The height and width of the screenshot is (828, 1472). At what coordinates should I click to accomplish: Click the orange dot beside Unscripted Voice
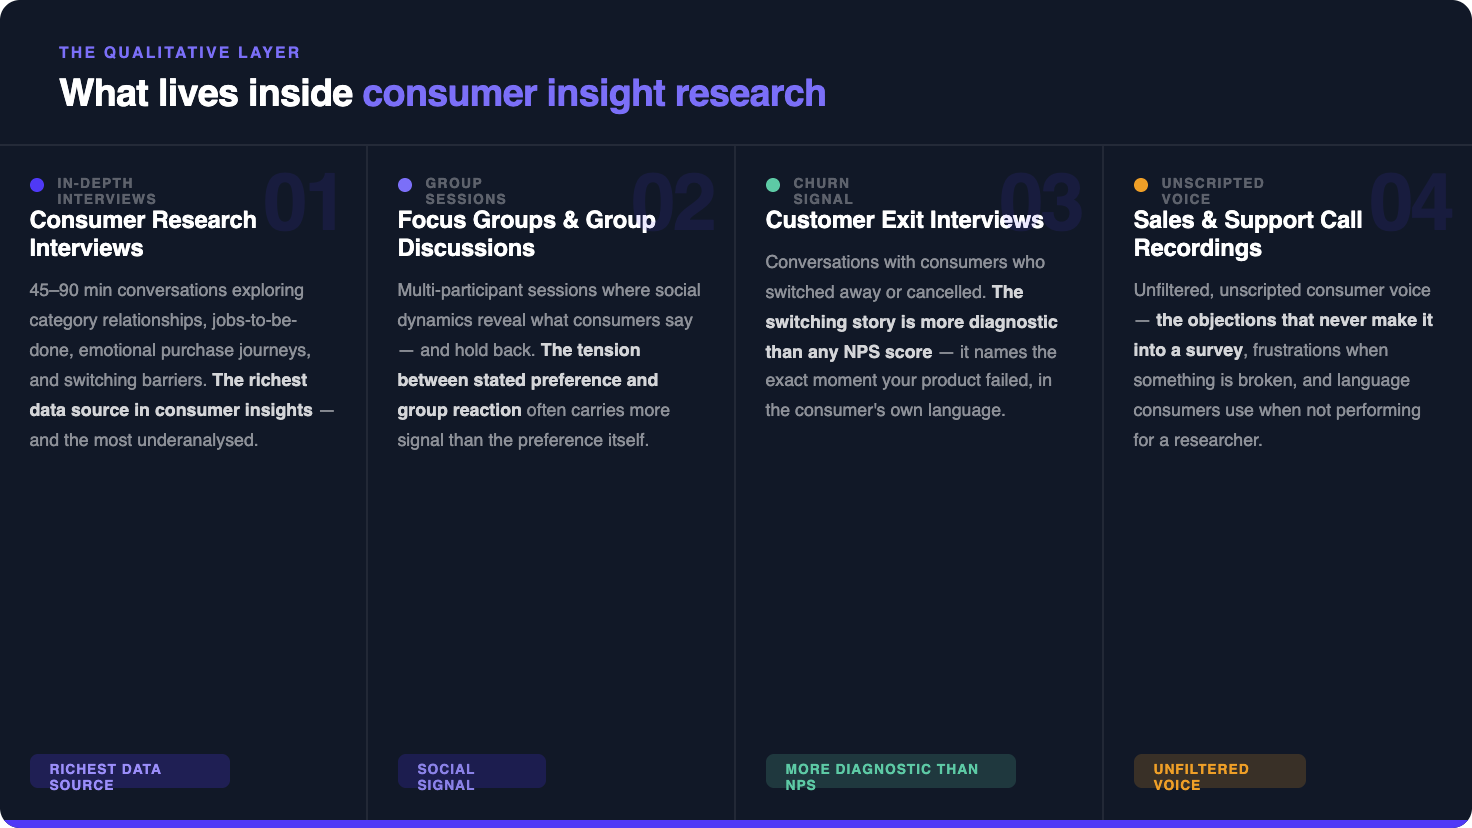pos(1141,184)
